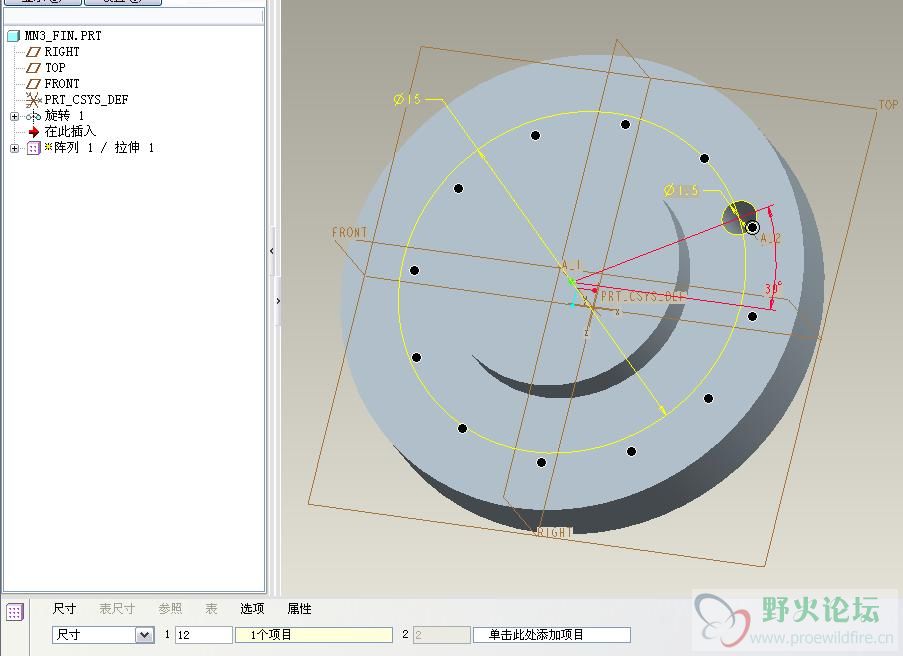903x656 pixels.
Task: Expand the 阵列 1 / 拉伸 1 node
Action: (x=14, y=149)
